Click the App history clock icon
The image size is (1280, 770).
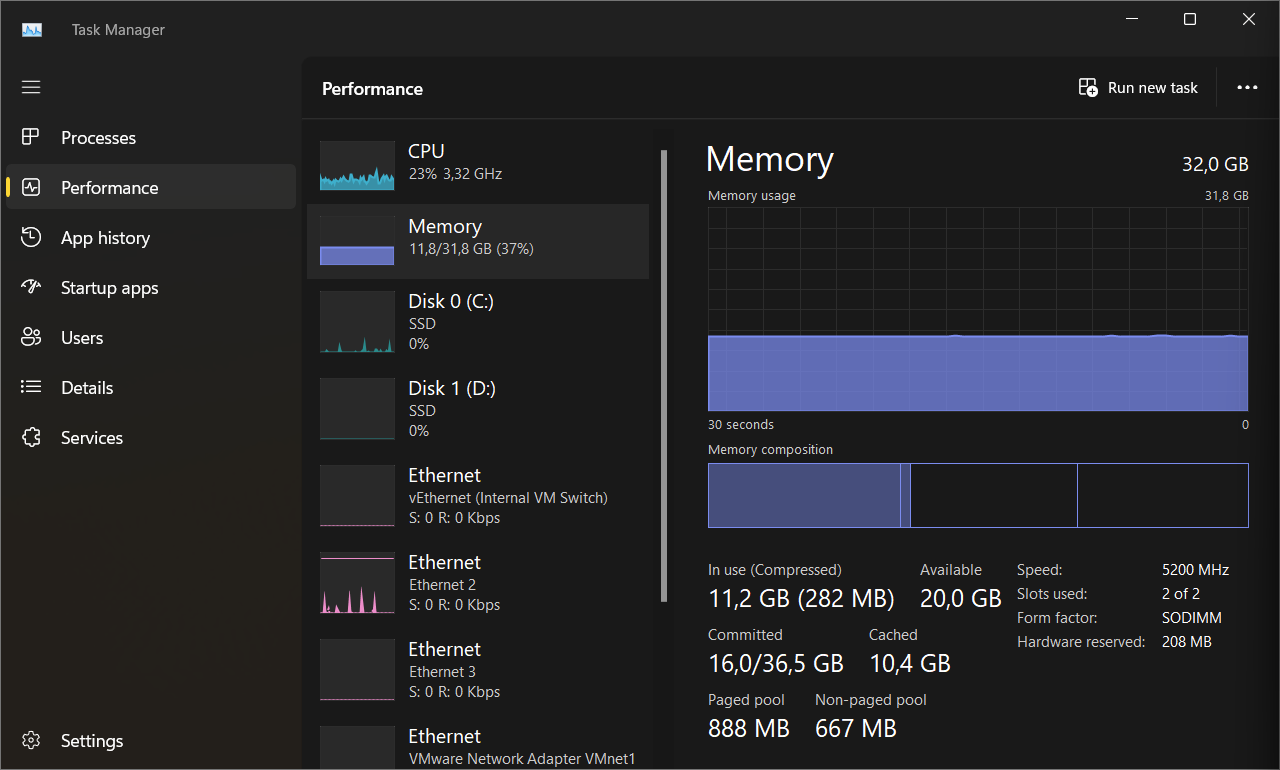(31, 238)
